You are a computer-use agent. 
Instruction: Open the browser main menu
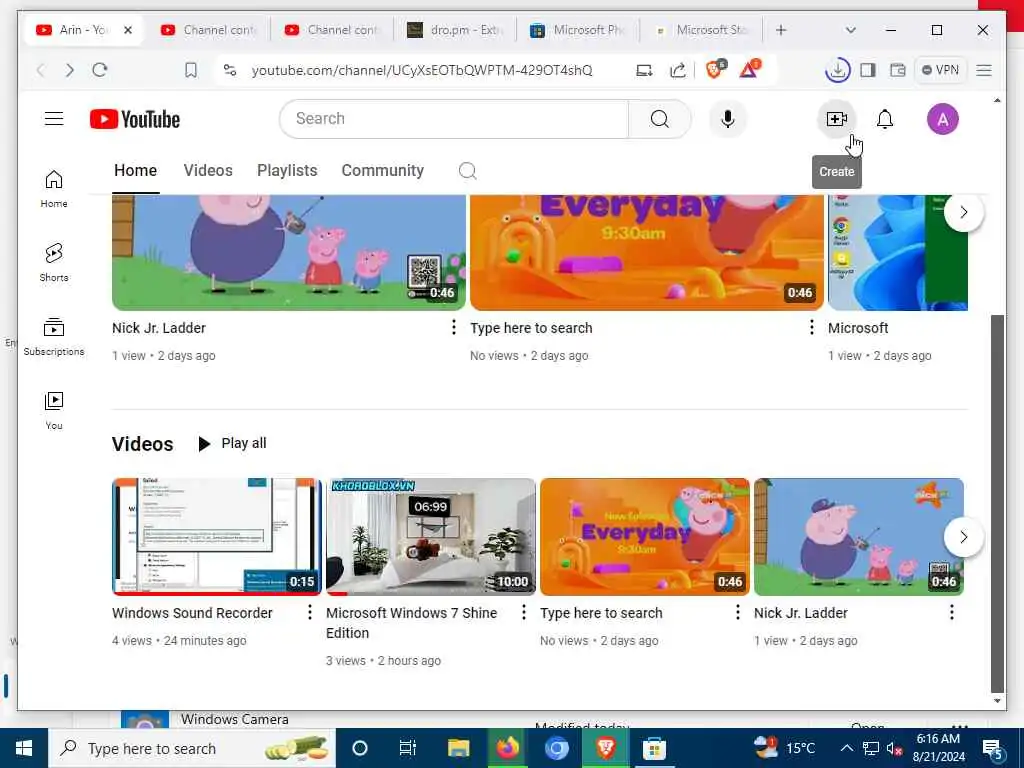(x=984, y=70)
